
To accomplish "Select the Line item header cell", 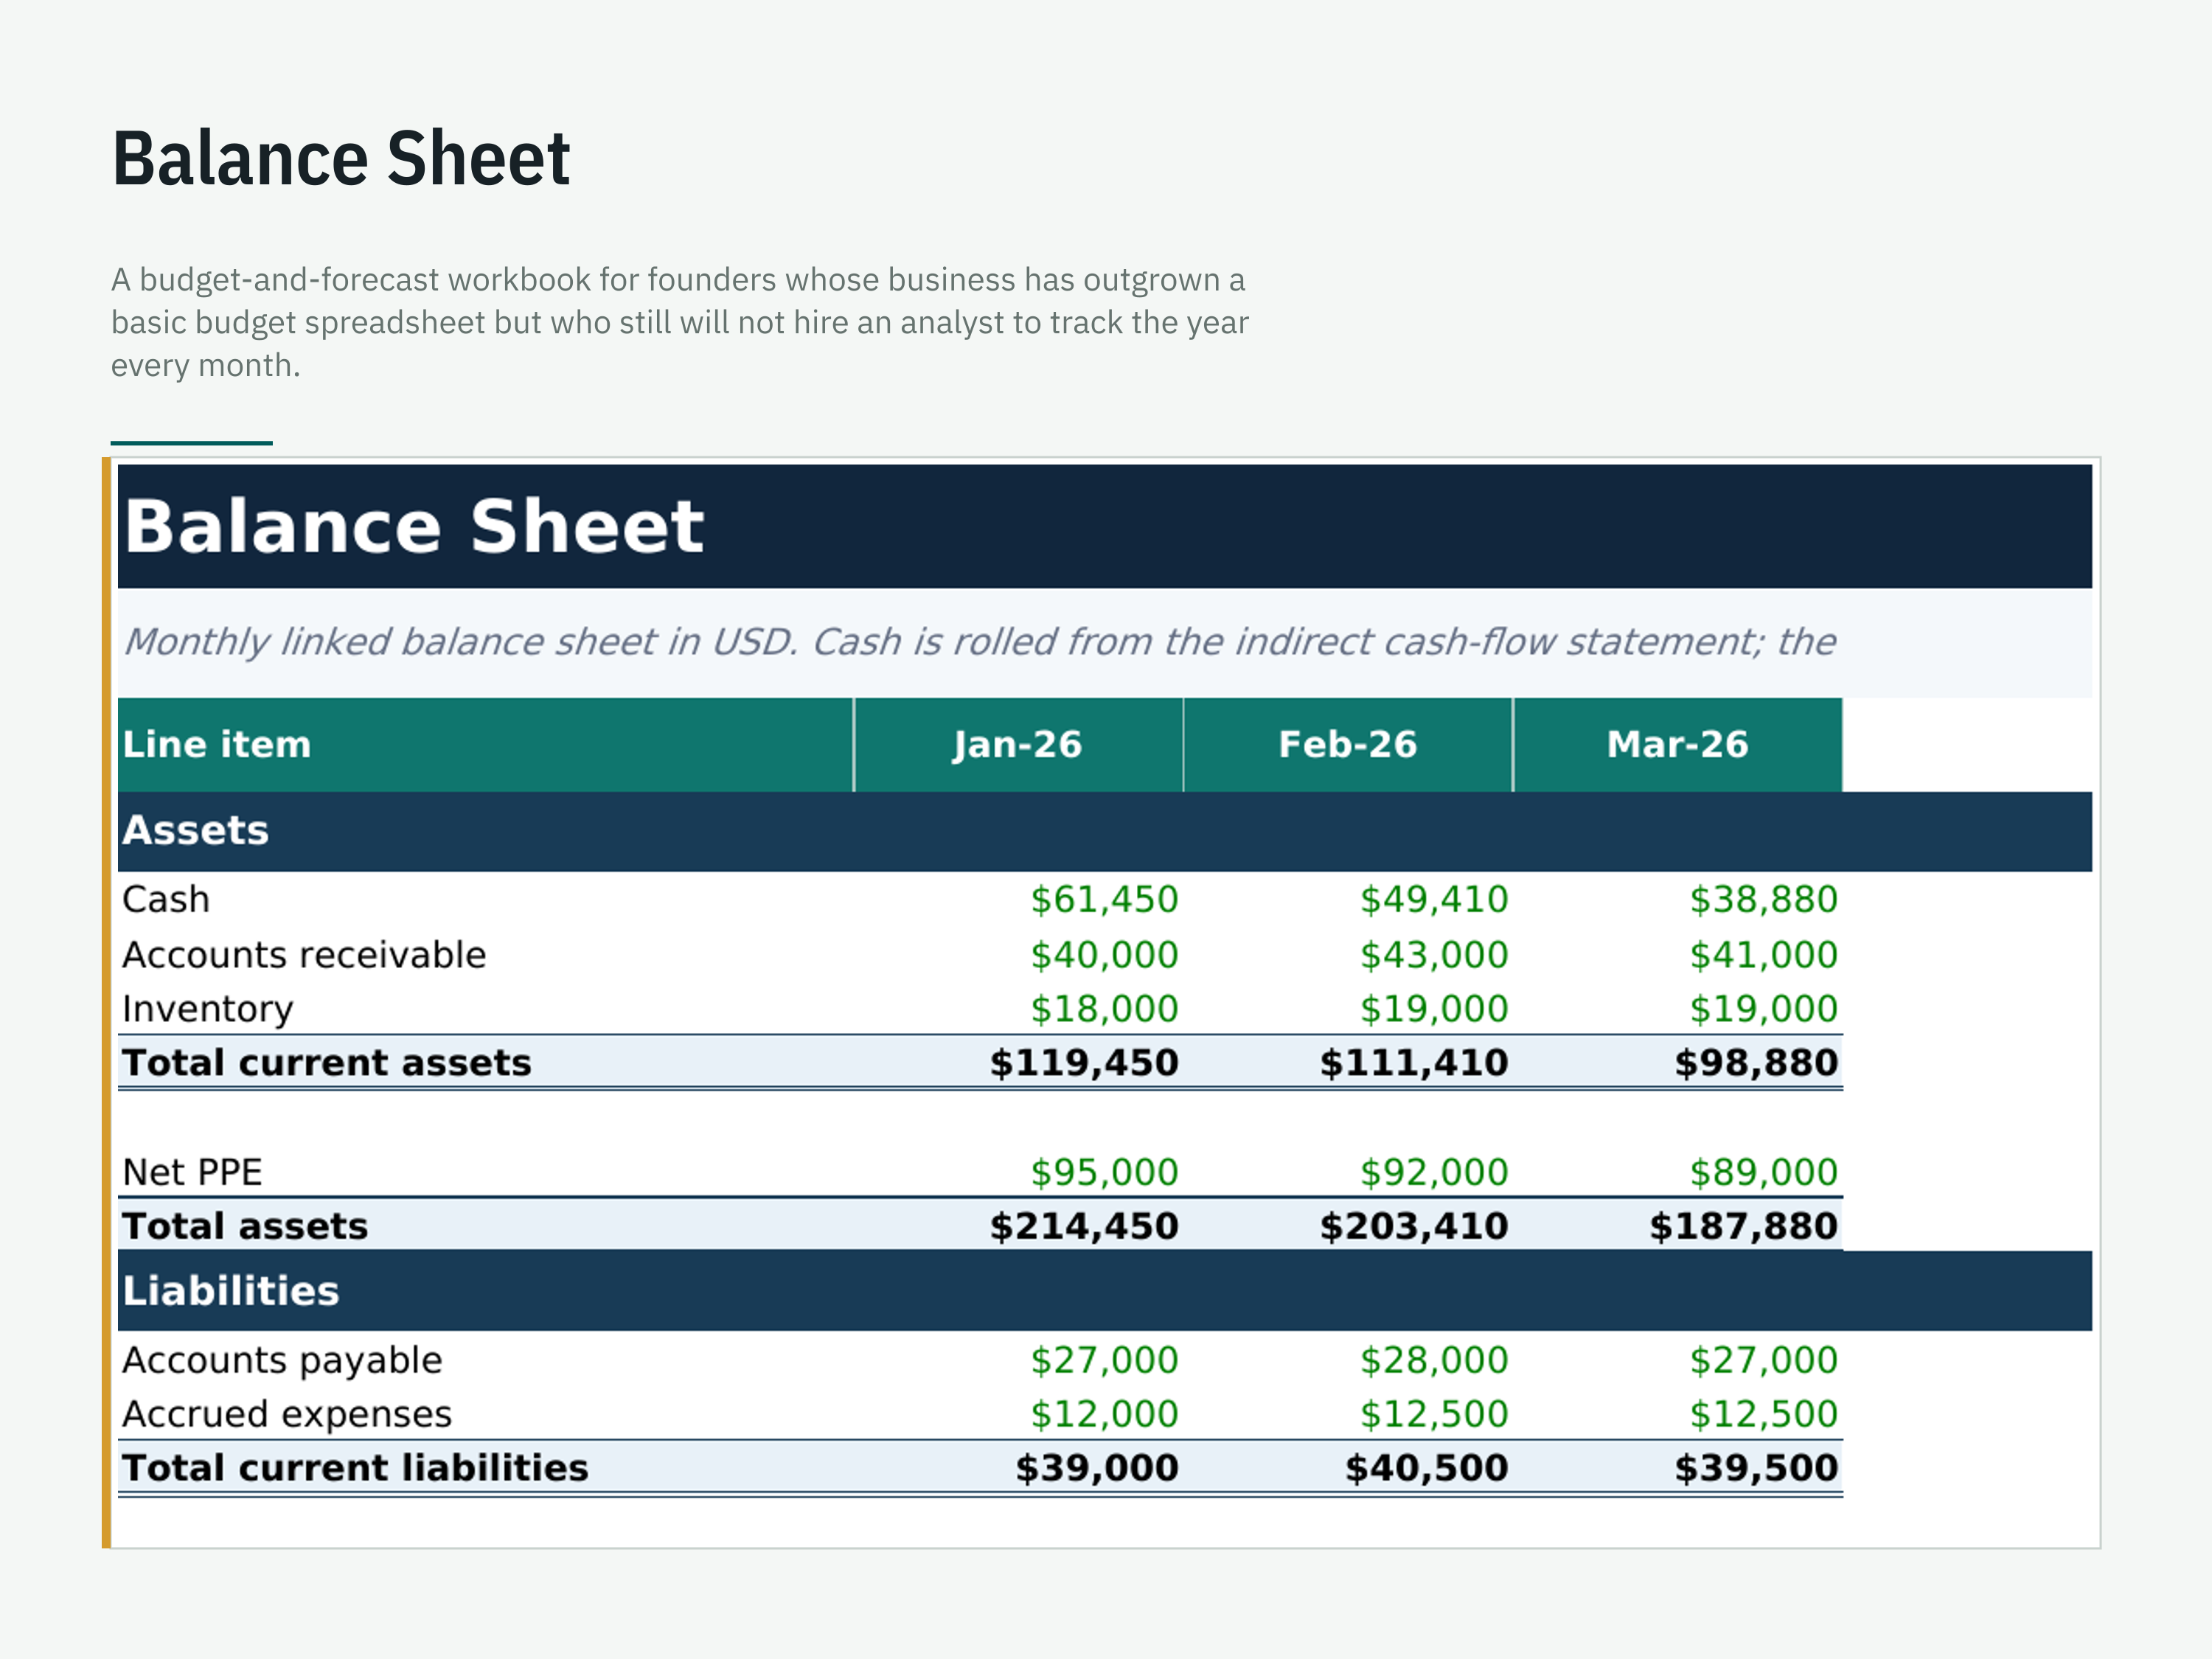I will click(485, 745).
